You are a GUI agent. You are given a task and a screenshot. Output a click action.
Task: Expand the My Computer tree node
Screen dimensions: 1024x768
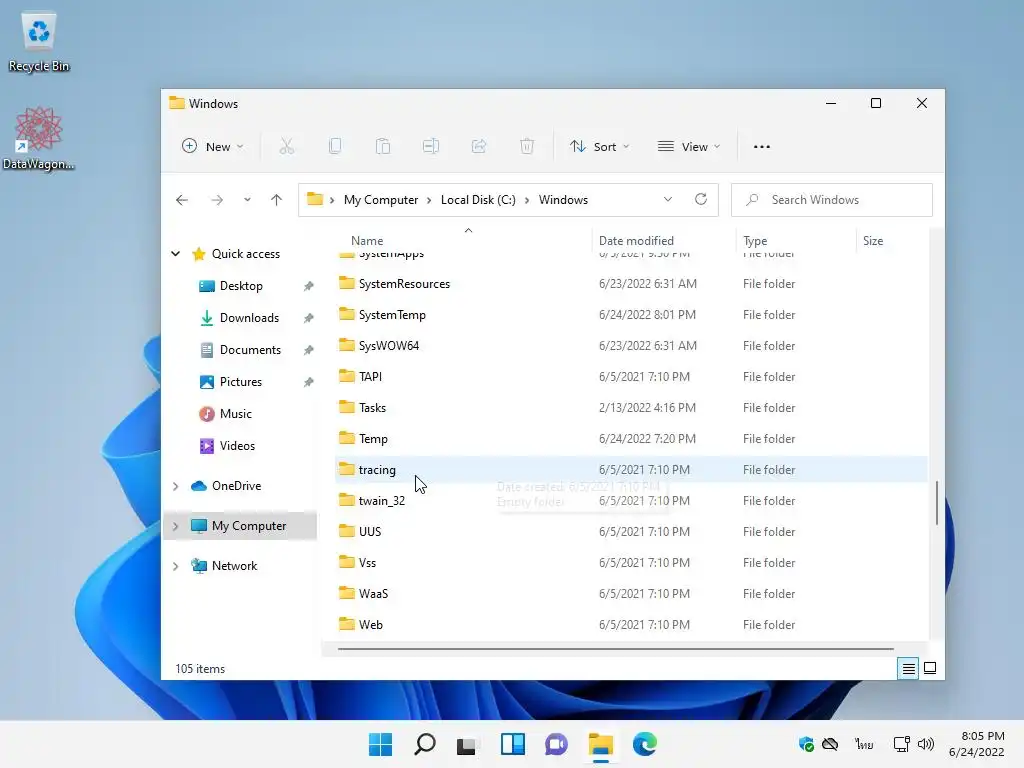pos(176,526)
